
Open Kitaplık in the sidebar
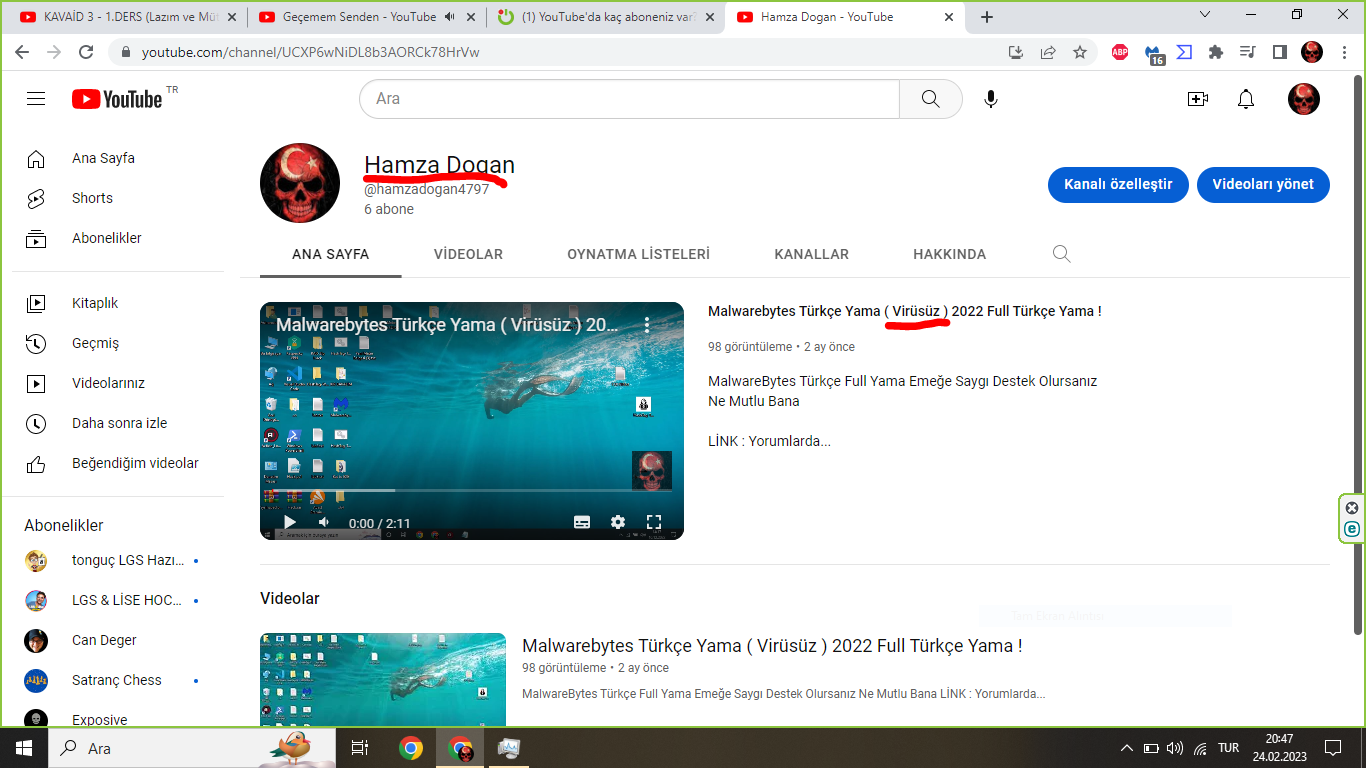[118, 303]
